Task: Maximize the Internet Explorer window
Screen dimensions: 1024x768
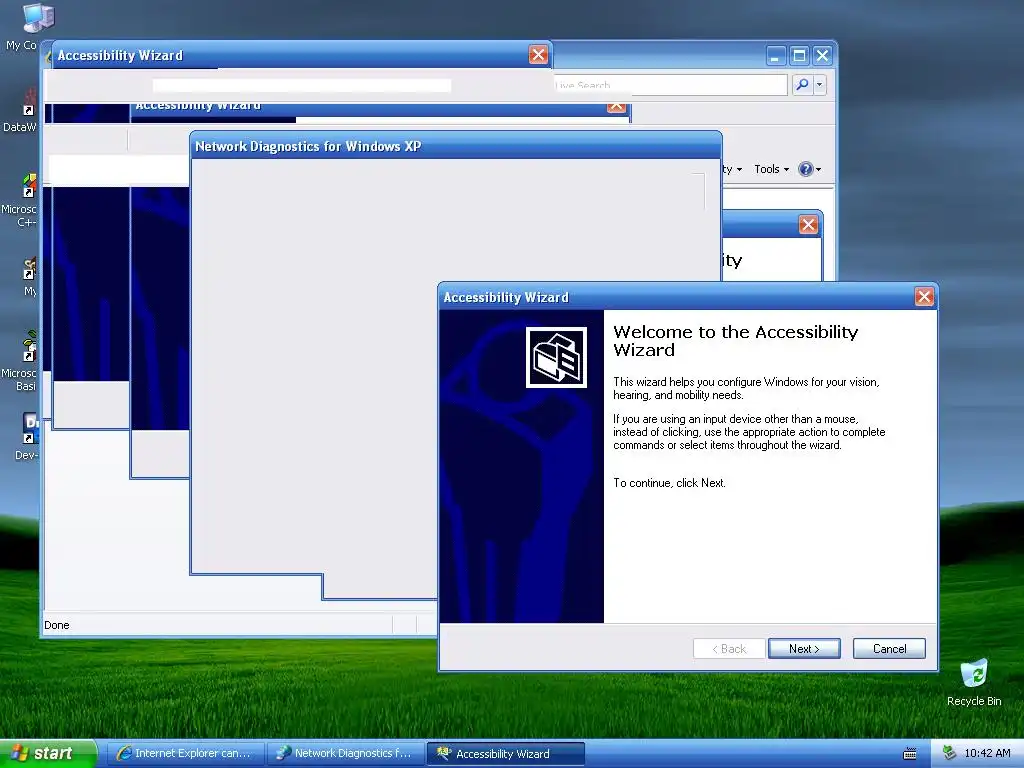Action: pos(799,56)
